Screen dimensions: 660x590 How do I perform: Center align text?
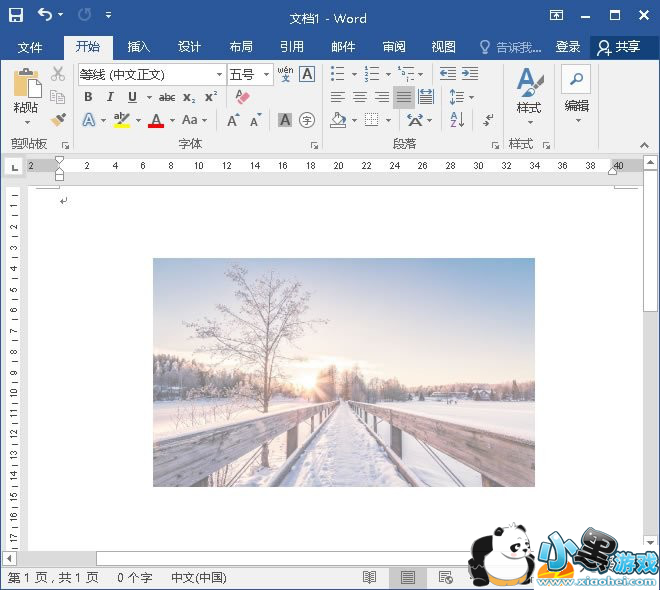tap(359, 97)
